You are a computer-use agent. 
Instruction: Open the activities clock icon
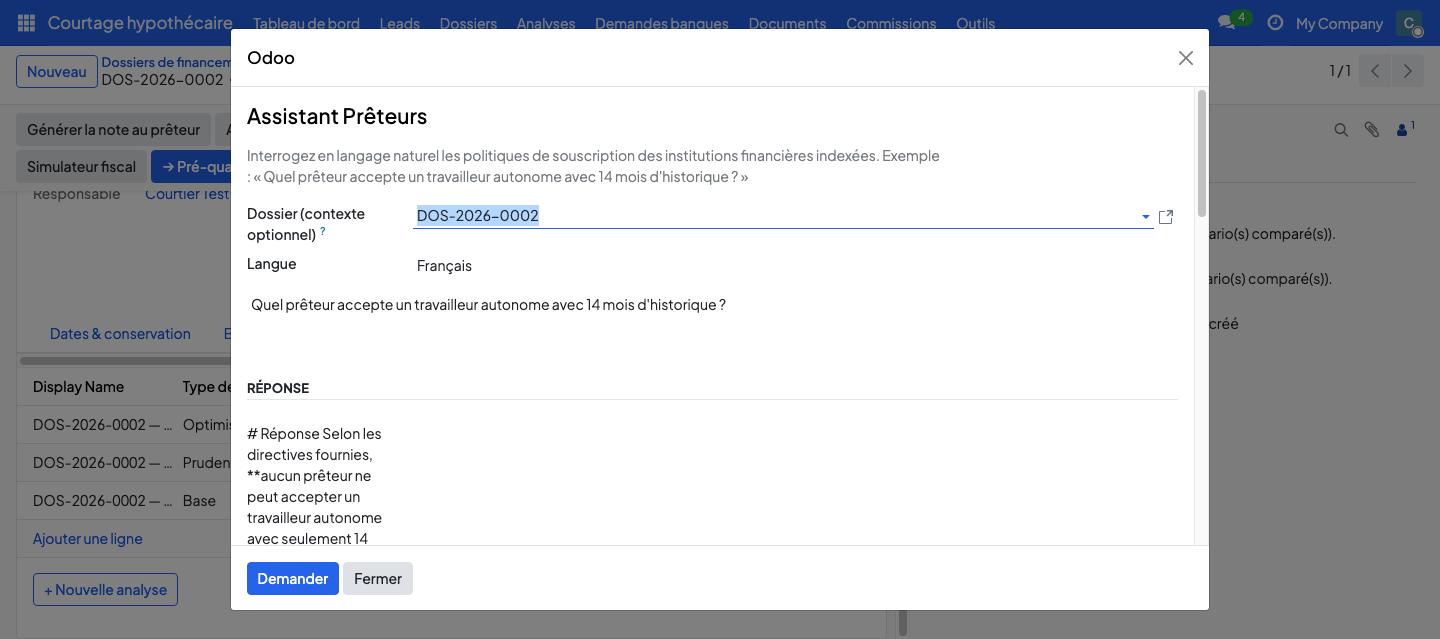(1275, 22)
